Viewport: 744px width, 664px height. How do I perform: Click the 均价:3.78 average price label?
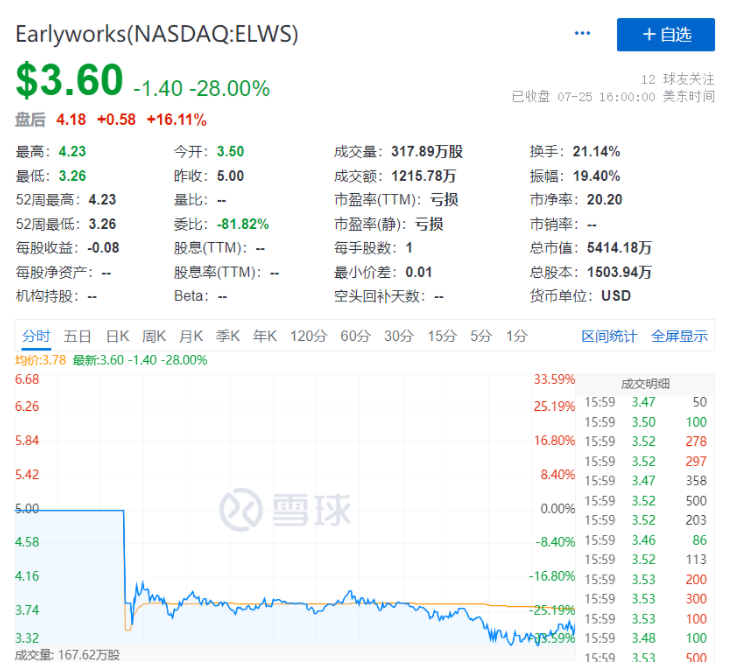click(40, 360)
